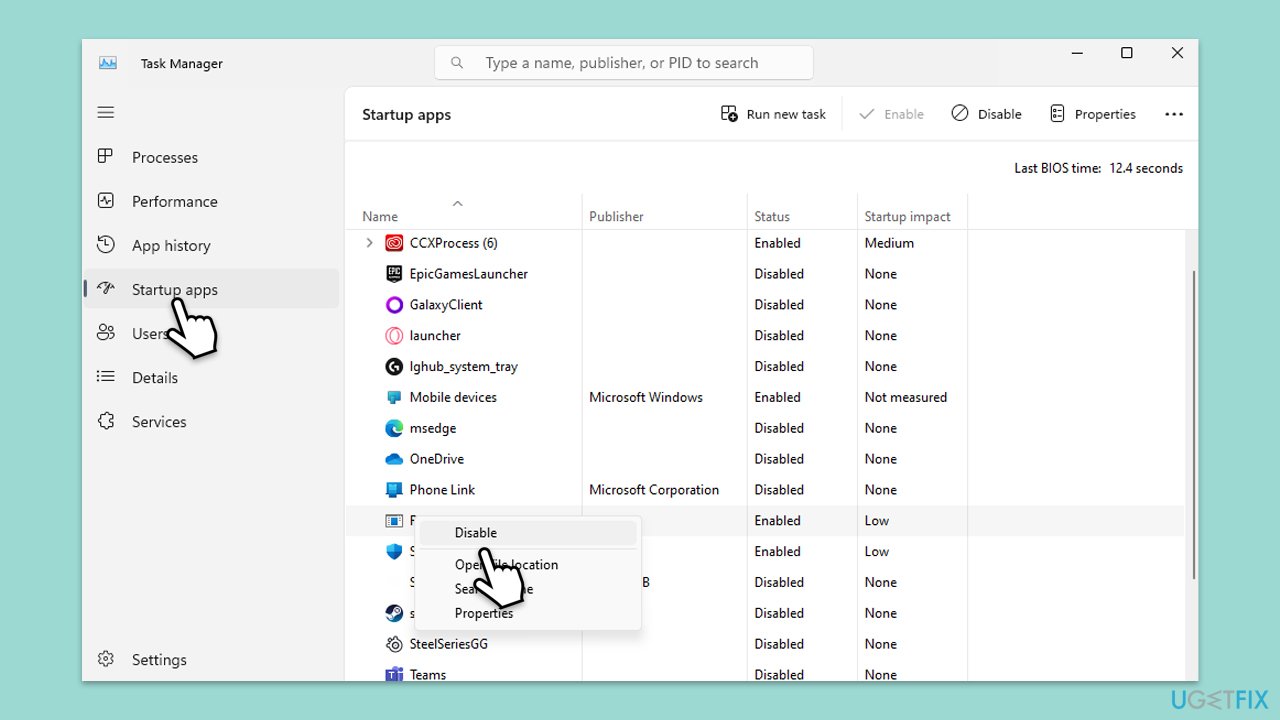The width and height of the screenshot is (1280, 720).
Task: Open the Processes page
Action: pyautogui.click(x=164, y=157)
